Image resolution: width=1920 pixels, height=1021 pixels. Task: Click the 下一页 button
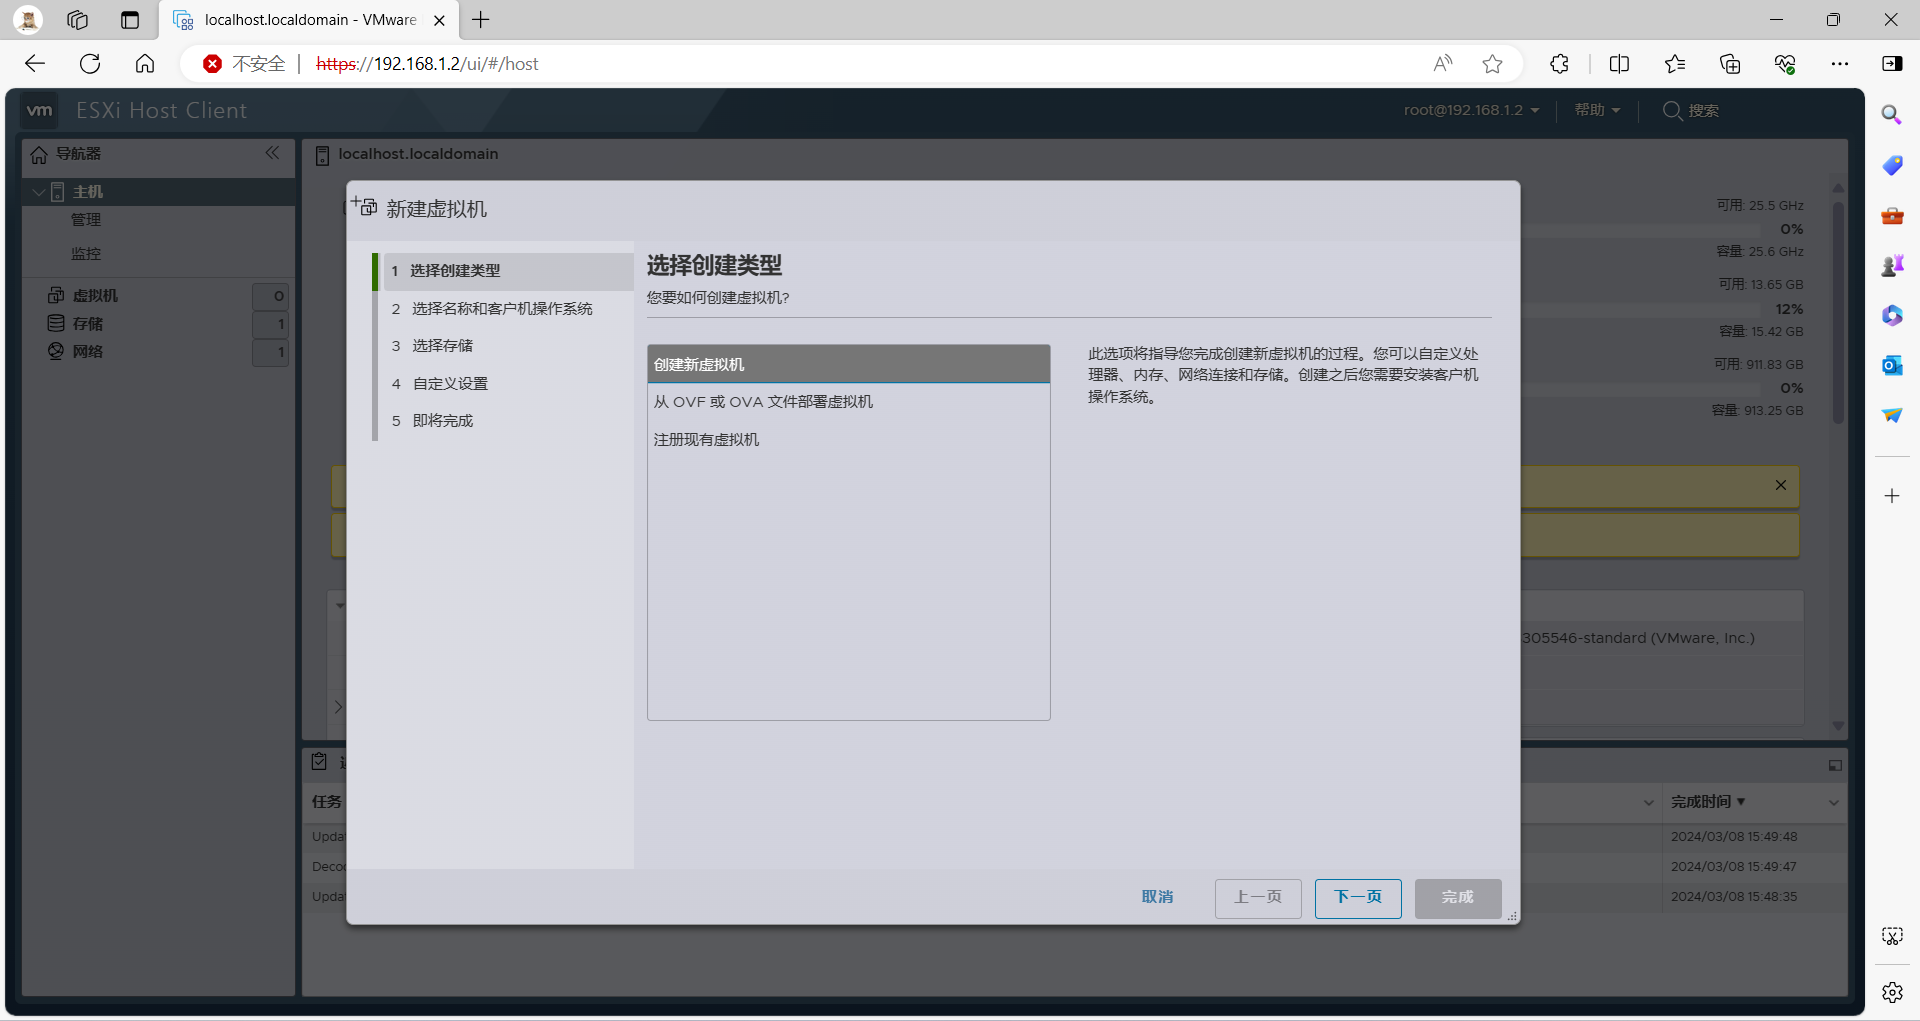point(1357,897)
